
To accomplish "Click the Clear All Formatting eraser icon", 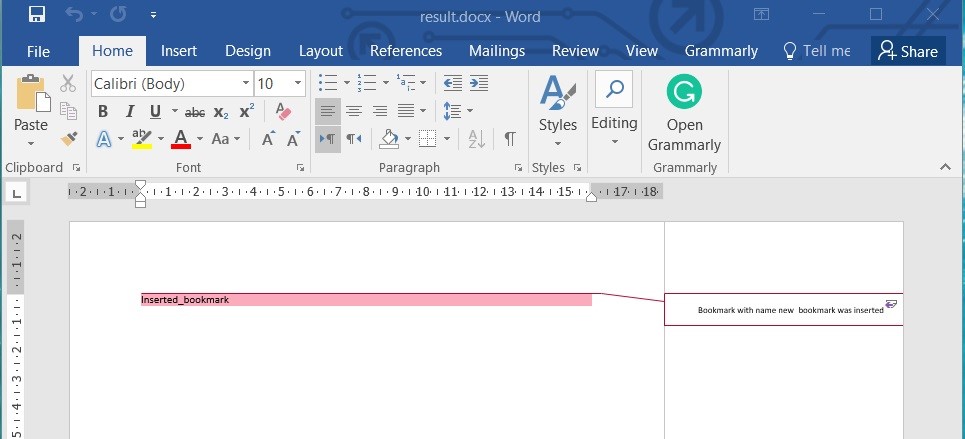I will point(282,112).
